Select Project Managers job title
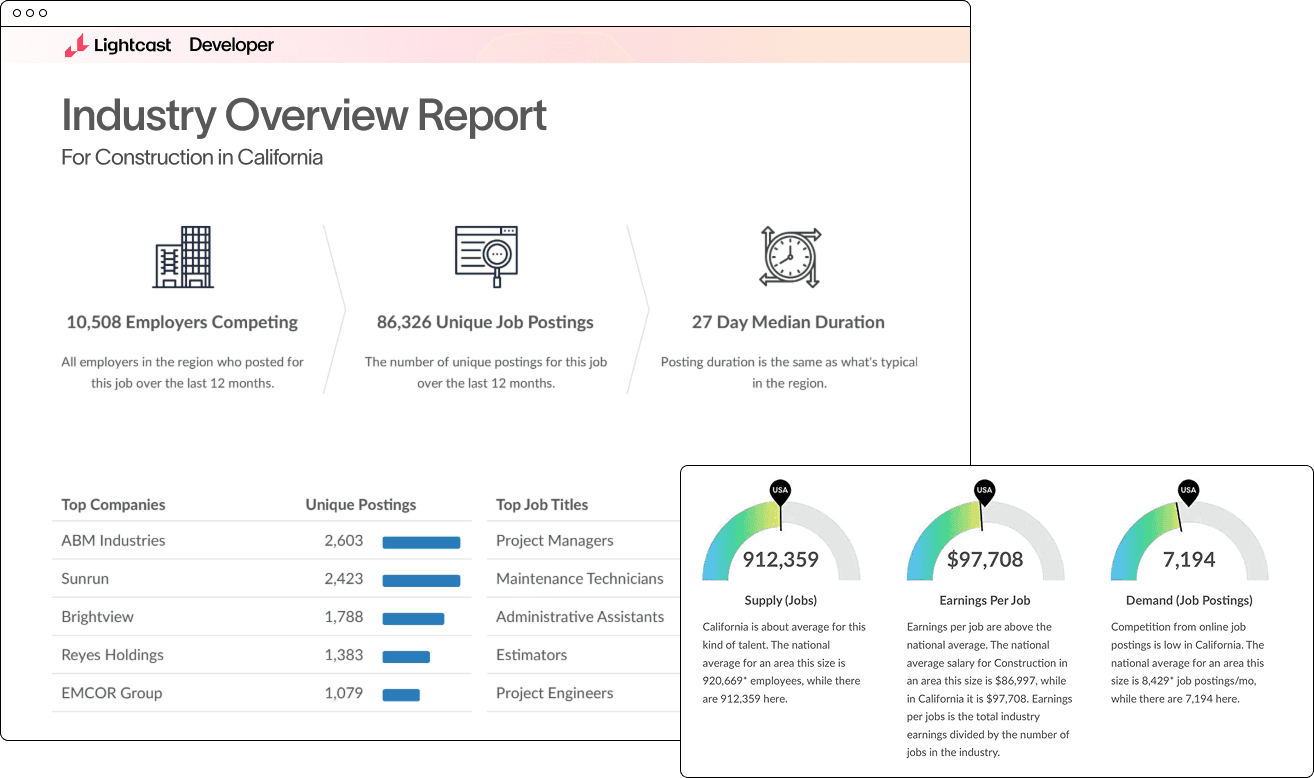This screenshot has width=1314, height=778. [554, 541]
